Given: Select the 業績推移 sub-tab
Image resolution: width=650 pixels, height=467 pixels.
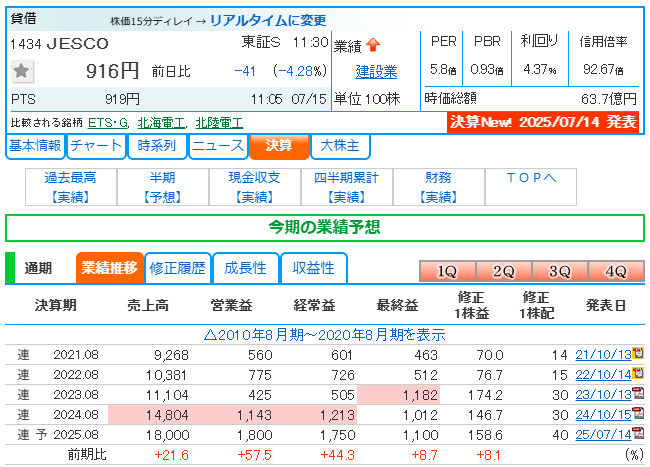Looking at the screenshot, I should pyautogui.click(x=109, y=268).
